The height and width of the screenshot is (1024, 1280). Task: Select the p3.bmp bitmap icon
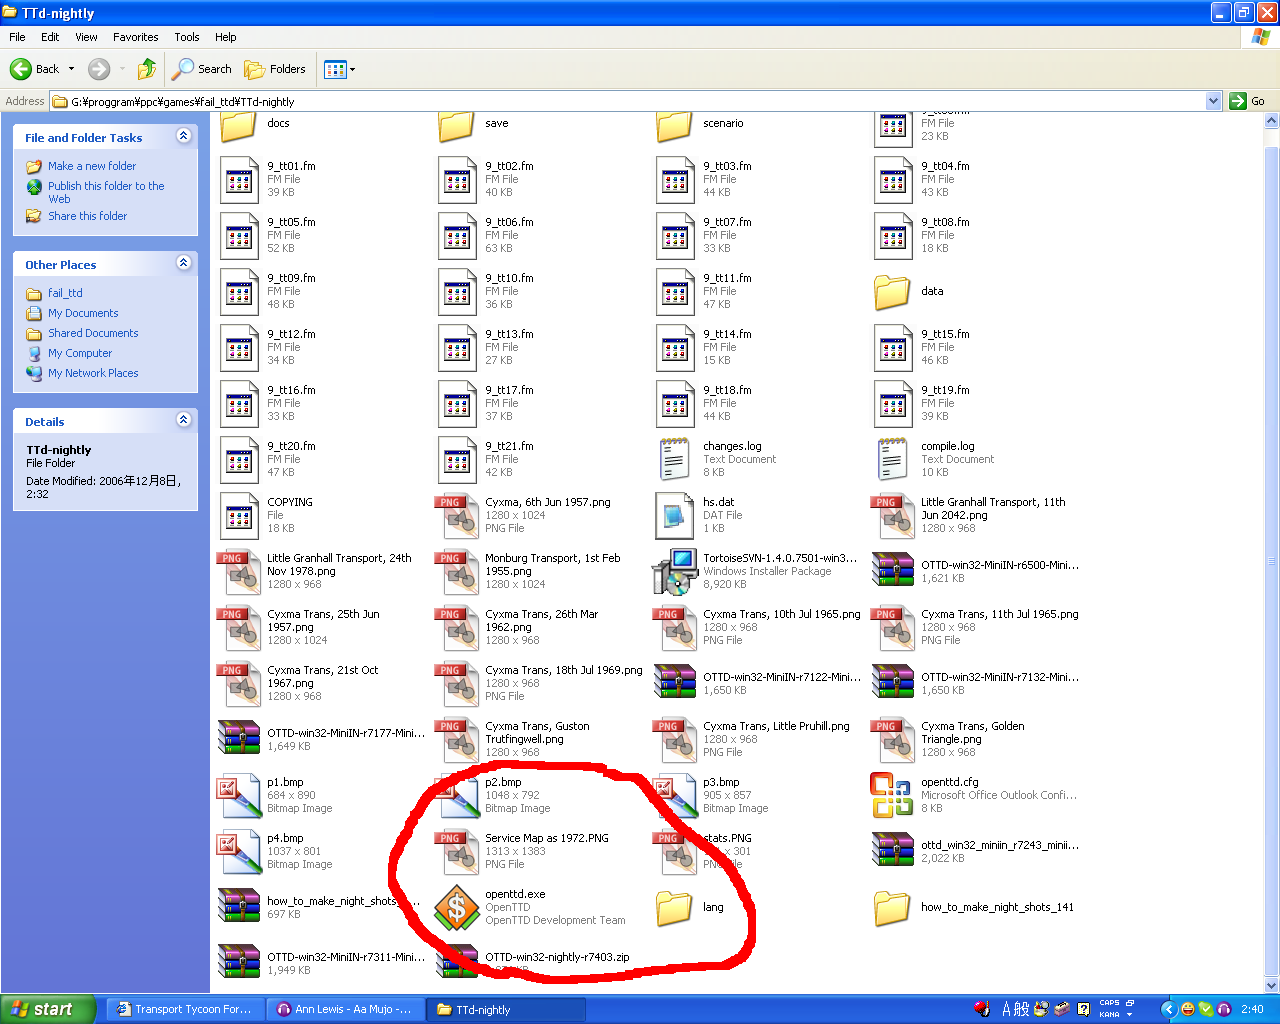point(676,796)
